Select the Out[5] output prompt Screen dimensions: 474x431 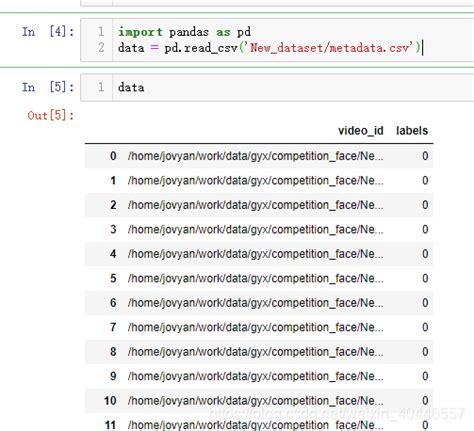51,115
